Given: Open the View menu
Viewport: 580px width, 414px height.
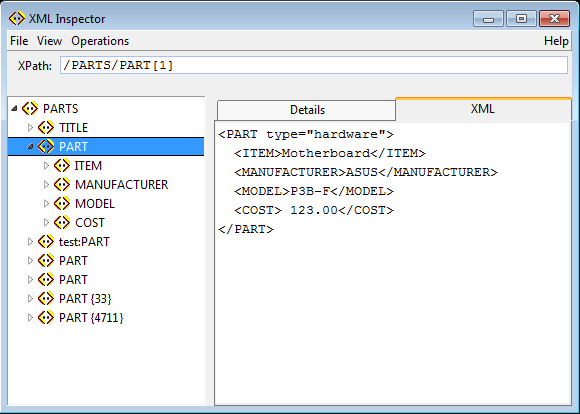Looking at the screenshot, I should click(49, 41).
